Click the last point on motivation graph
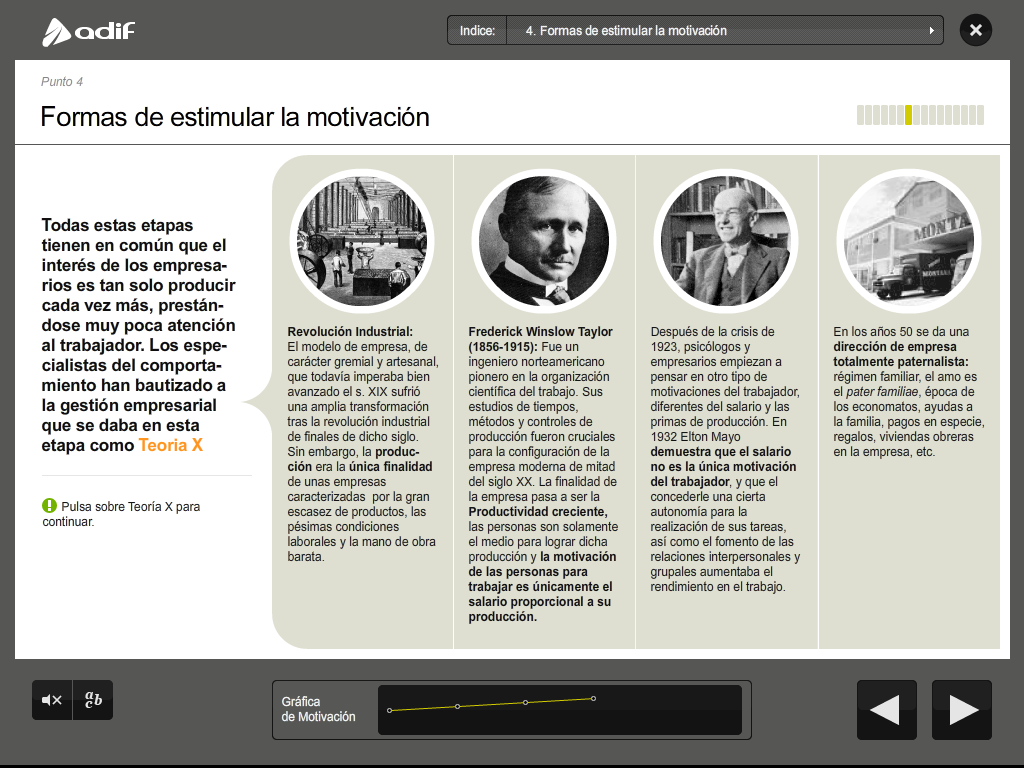This screenshot has width=1024, height=768. point(594,698)
